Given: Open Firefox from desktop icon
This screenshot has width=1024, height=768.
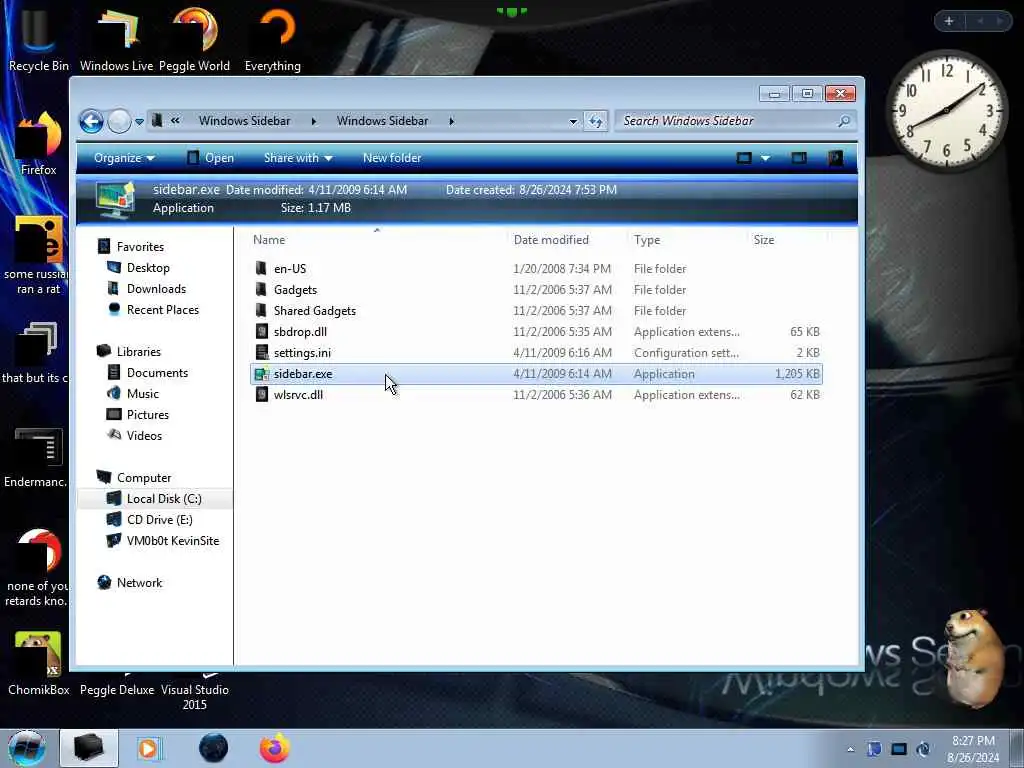Looking at the screenshot, I should pyautogui.click(x=38, y=144).
